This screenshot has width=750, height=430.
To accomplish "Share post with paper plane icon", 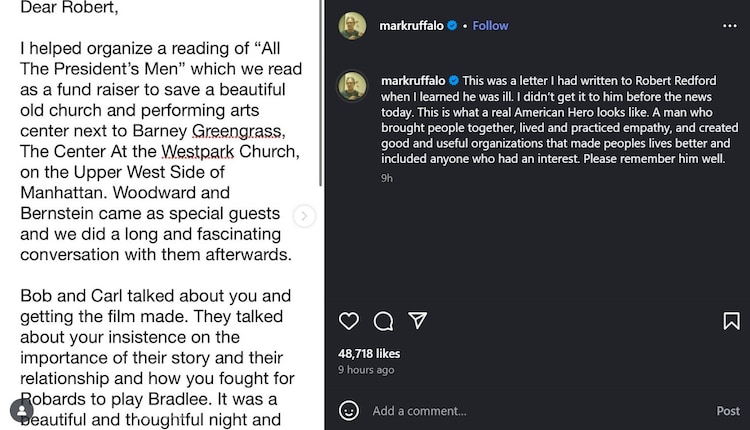I will tap(418, 321).
